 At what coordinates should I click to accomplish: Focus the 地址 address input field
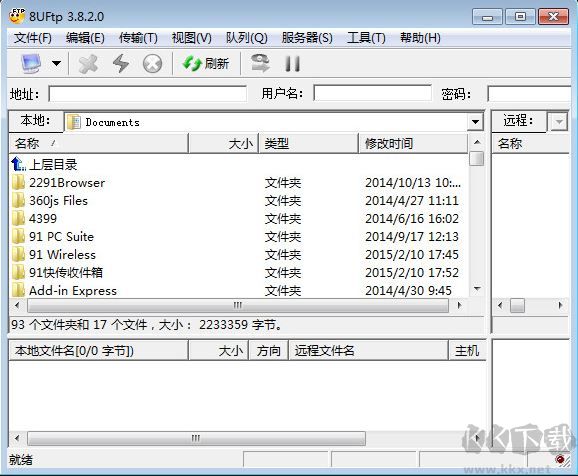(147, 94)
